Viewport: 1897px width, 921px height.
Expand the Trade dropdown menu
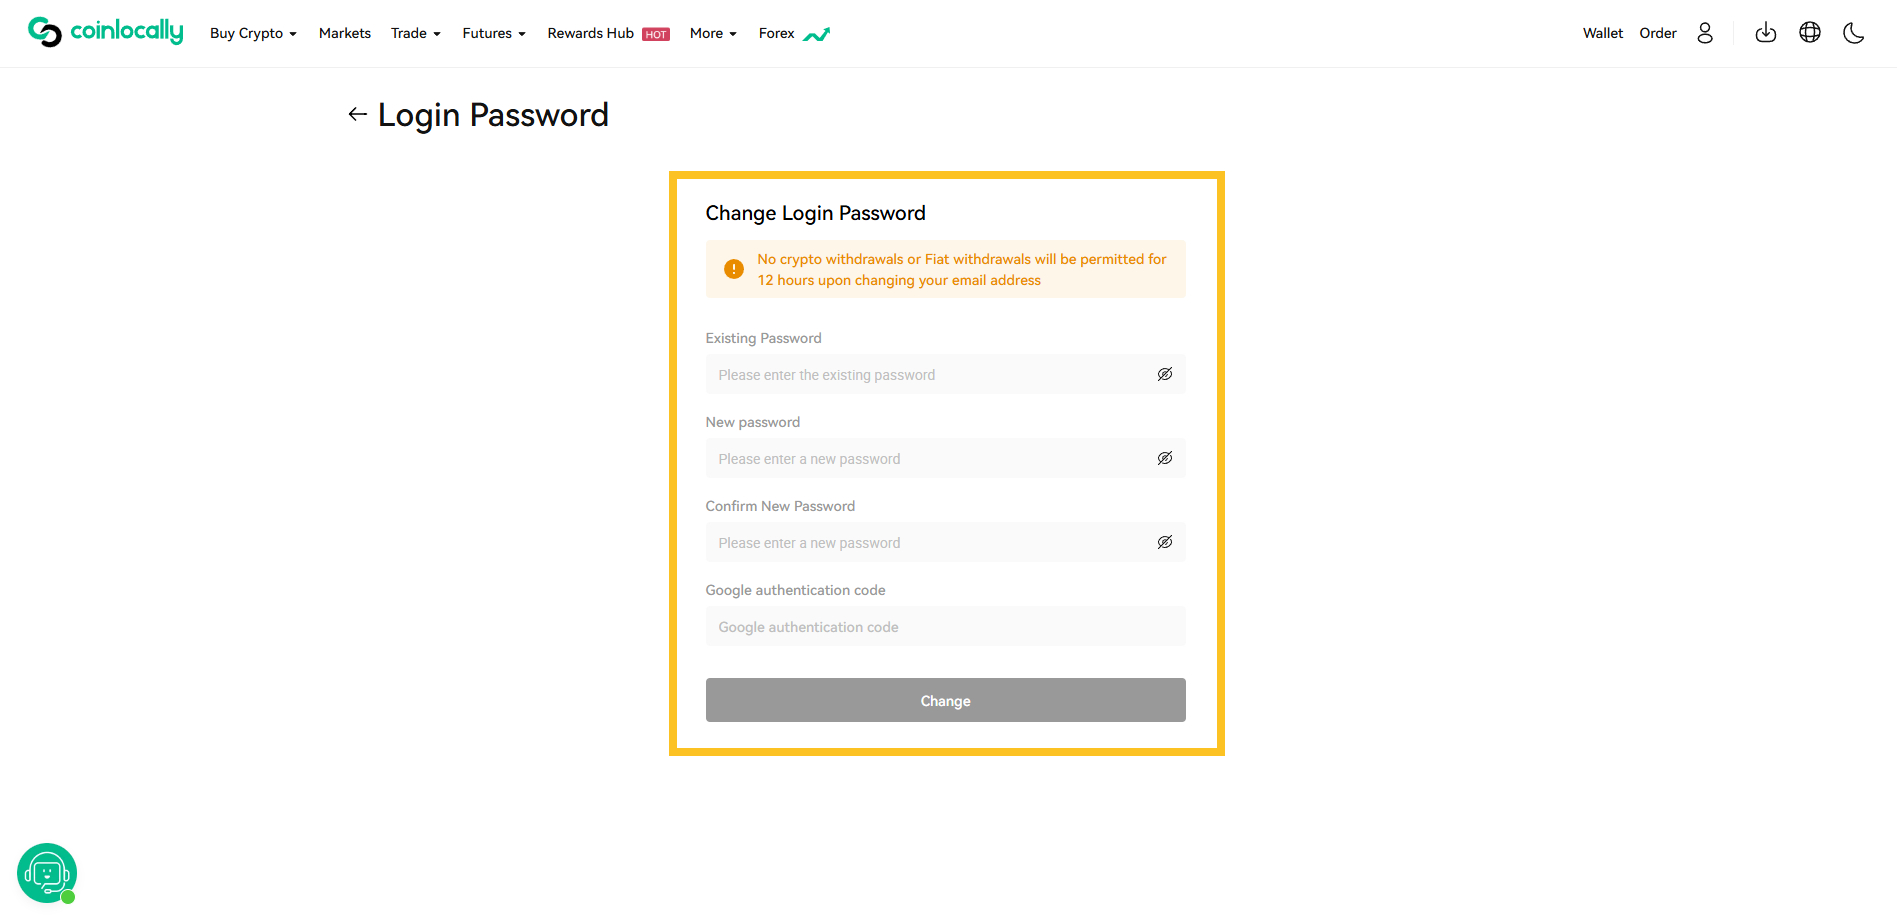click(x=416, y=33)
